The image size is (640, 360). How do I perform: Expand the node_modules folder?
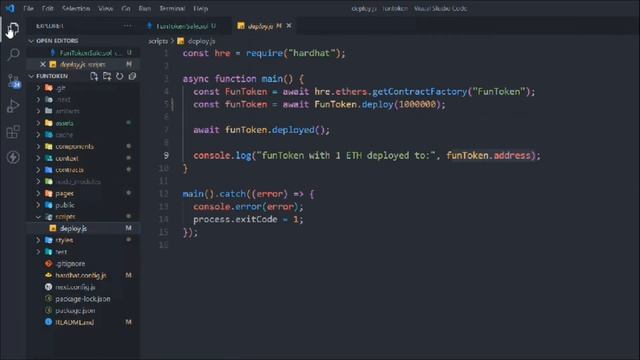click(84, 182)
